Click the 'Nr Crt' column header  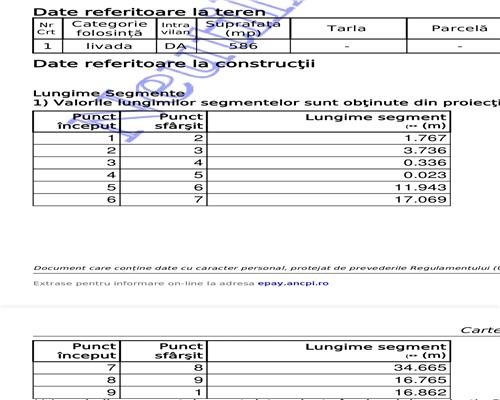click(47, 29)
